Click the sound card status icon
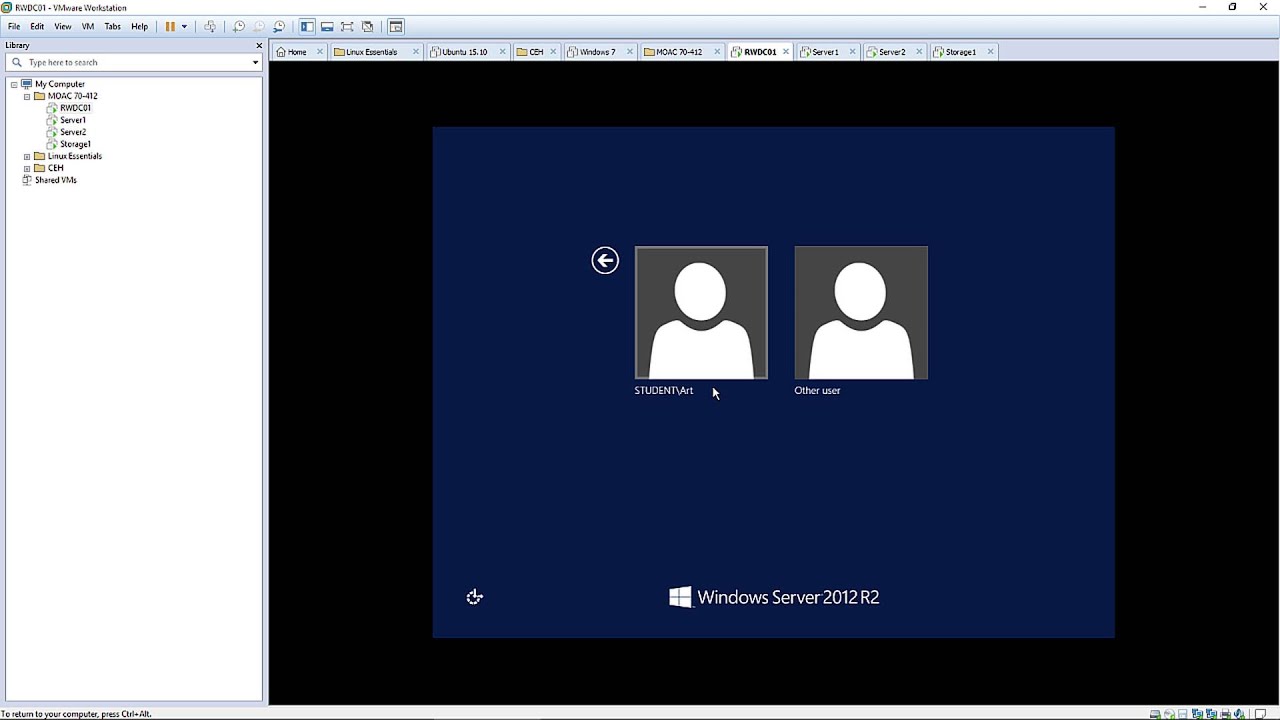Screen dimensions: 1280x720 pos(1239,714)
